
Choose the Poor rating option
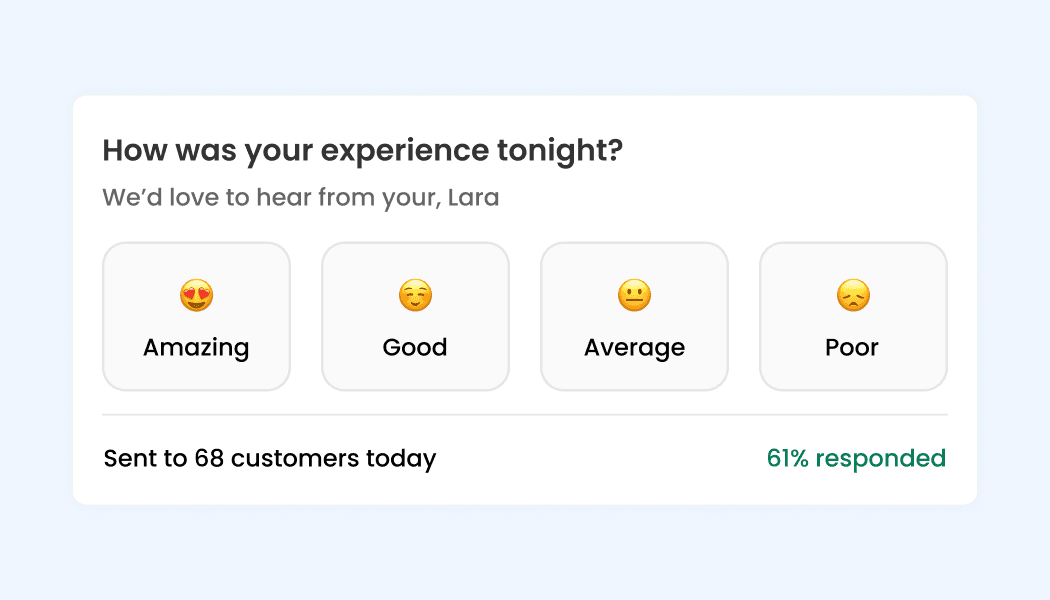tap(852, 316)
